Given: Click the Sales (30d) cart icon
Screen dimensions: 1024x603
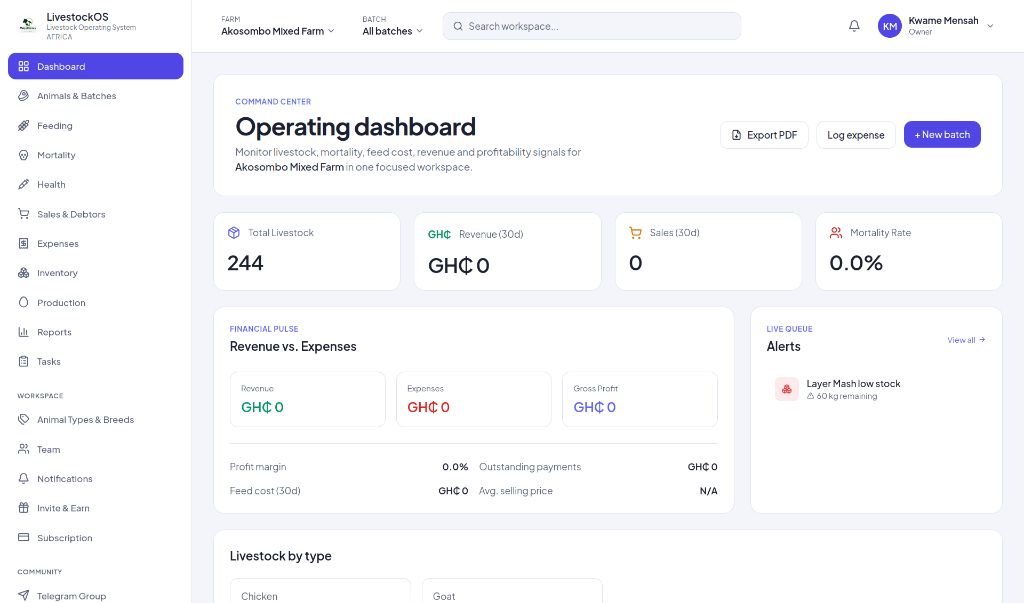Looking at the screenshot, I should (635, 233).
